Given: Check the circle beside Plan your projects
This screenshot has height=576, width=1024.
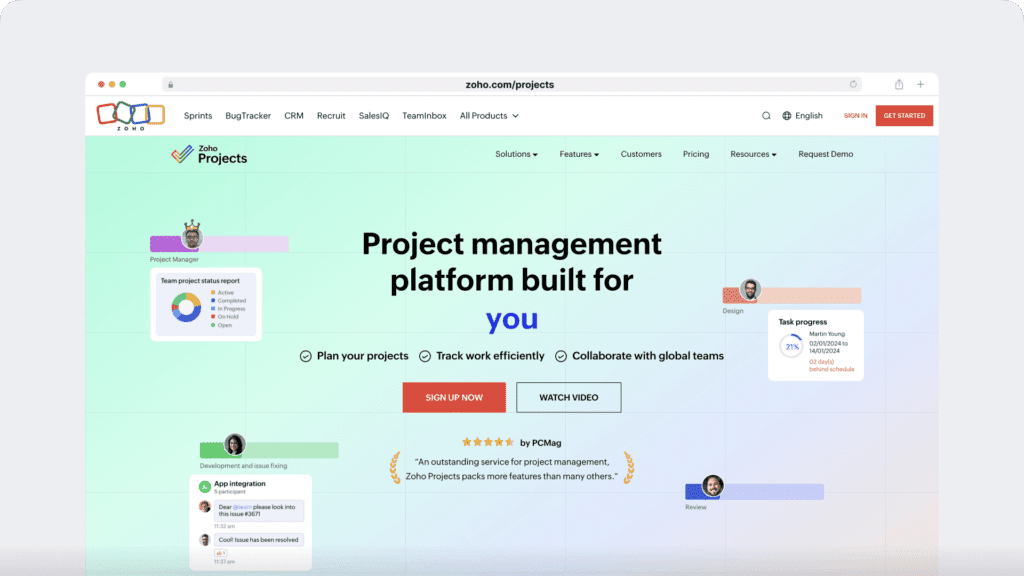Looking at the screenshot, I should pyautogui.click(x=306, y=355).
